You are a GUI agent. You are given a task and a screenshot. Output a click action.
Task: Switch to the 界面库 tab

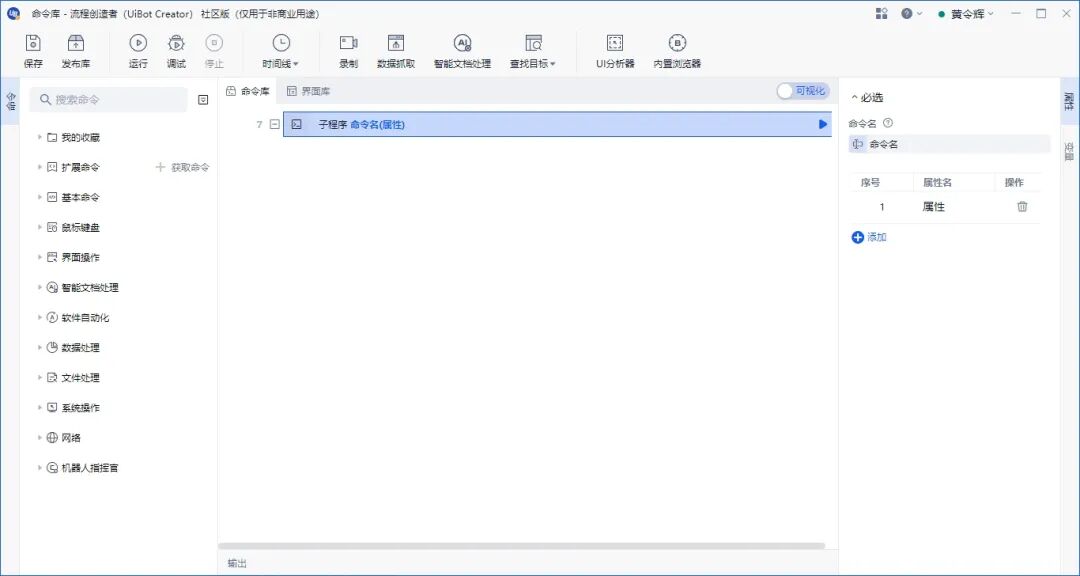(309, 91)
